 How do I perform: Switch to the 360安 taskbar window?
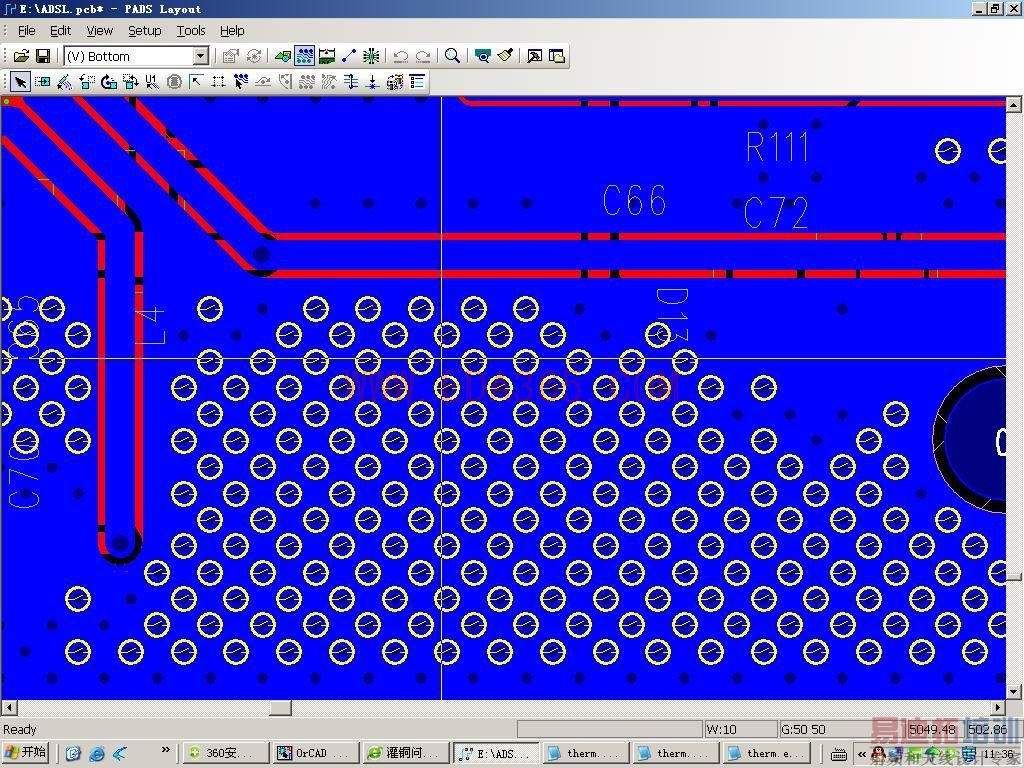pos(225,754)
